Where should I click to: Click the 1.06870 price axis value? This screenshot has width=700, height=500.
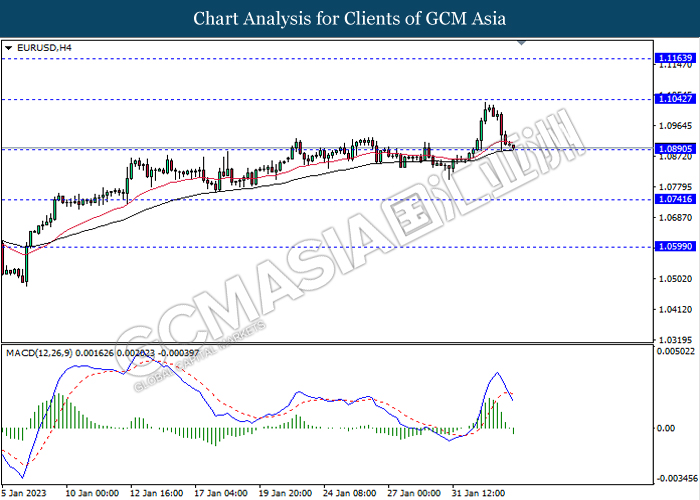coord(676,217)
